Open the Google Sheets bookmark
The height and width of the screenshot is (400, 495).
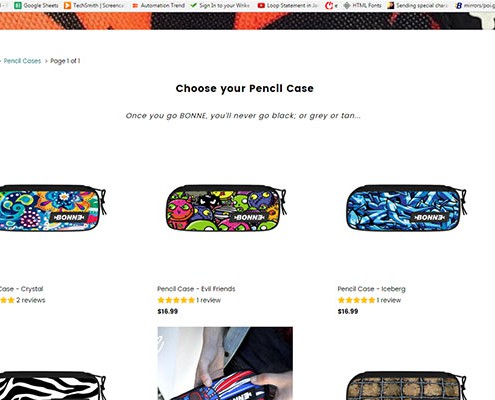coord(36,5)
